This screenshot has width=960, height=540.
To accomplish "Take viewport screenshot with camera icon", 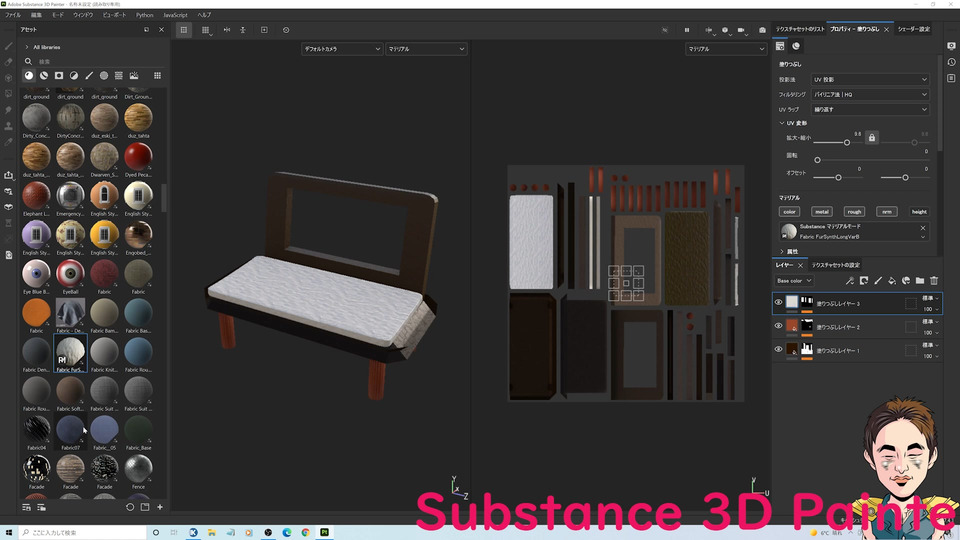I will [x=762, y=29].
